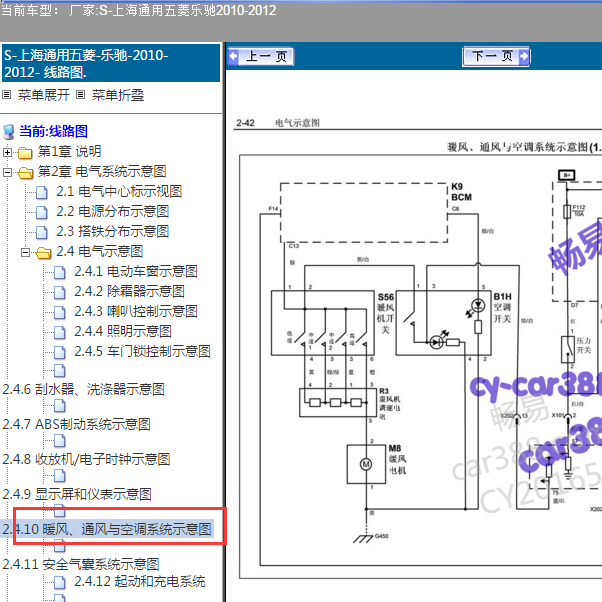
Task: Click the 2.4 电气示意图 folder icon
Action: pyautogui.click(x=44, y=253)
